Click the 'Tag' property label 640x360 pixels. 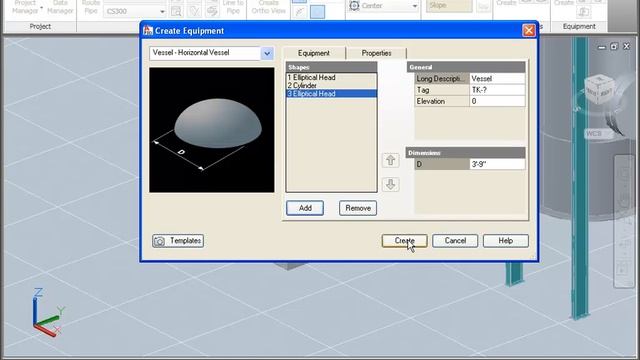(442, 90)
